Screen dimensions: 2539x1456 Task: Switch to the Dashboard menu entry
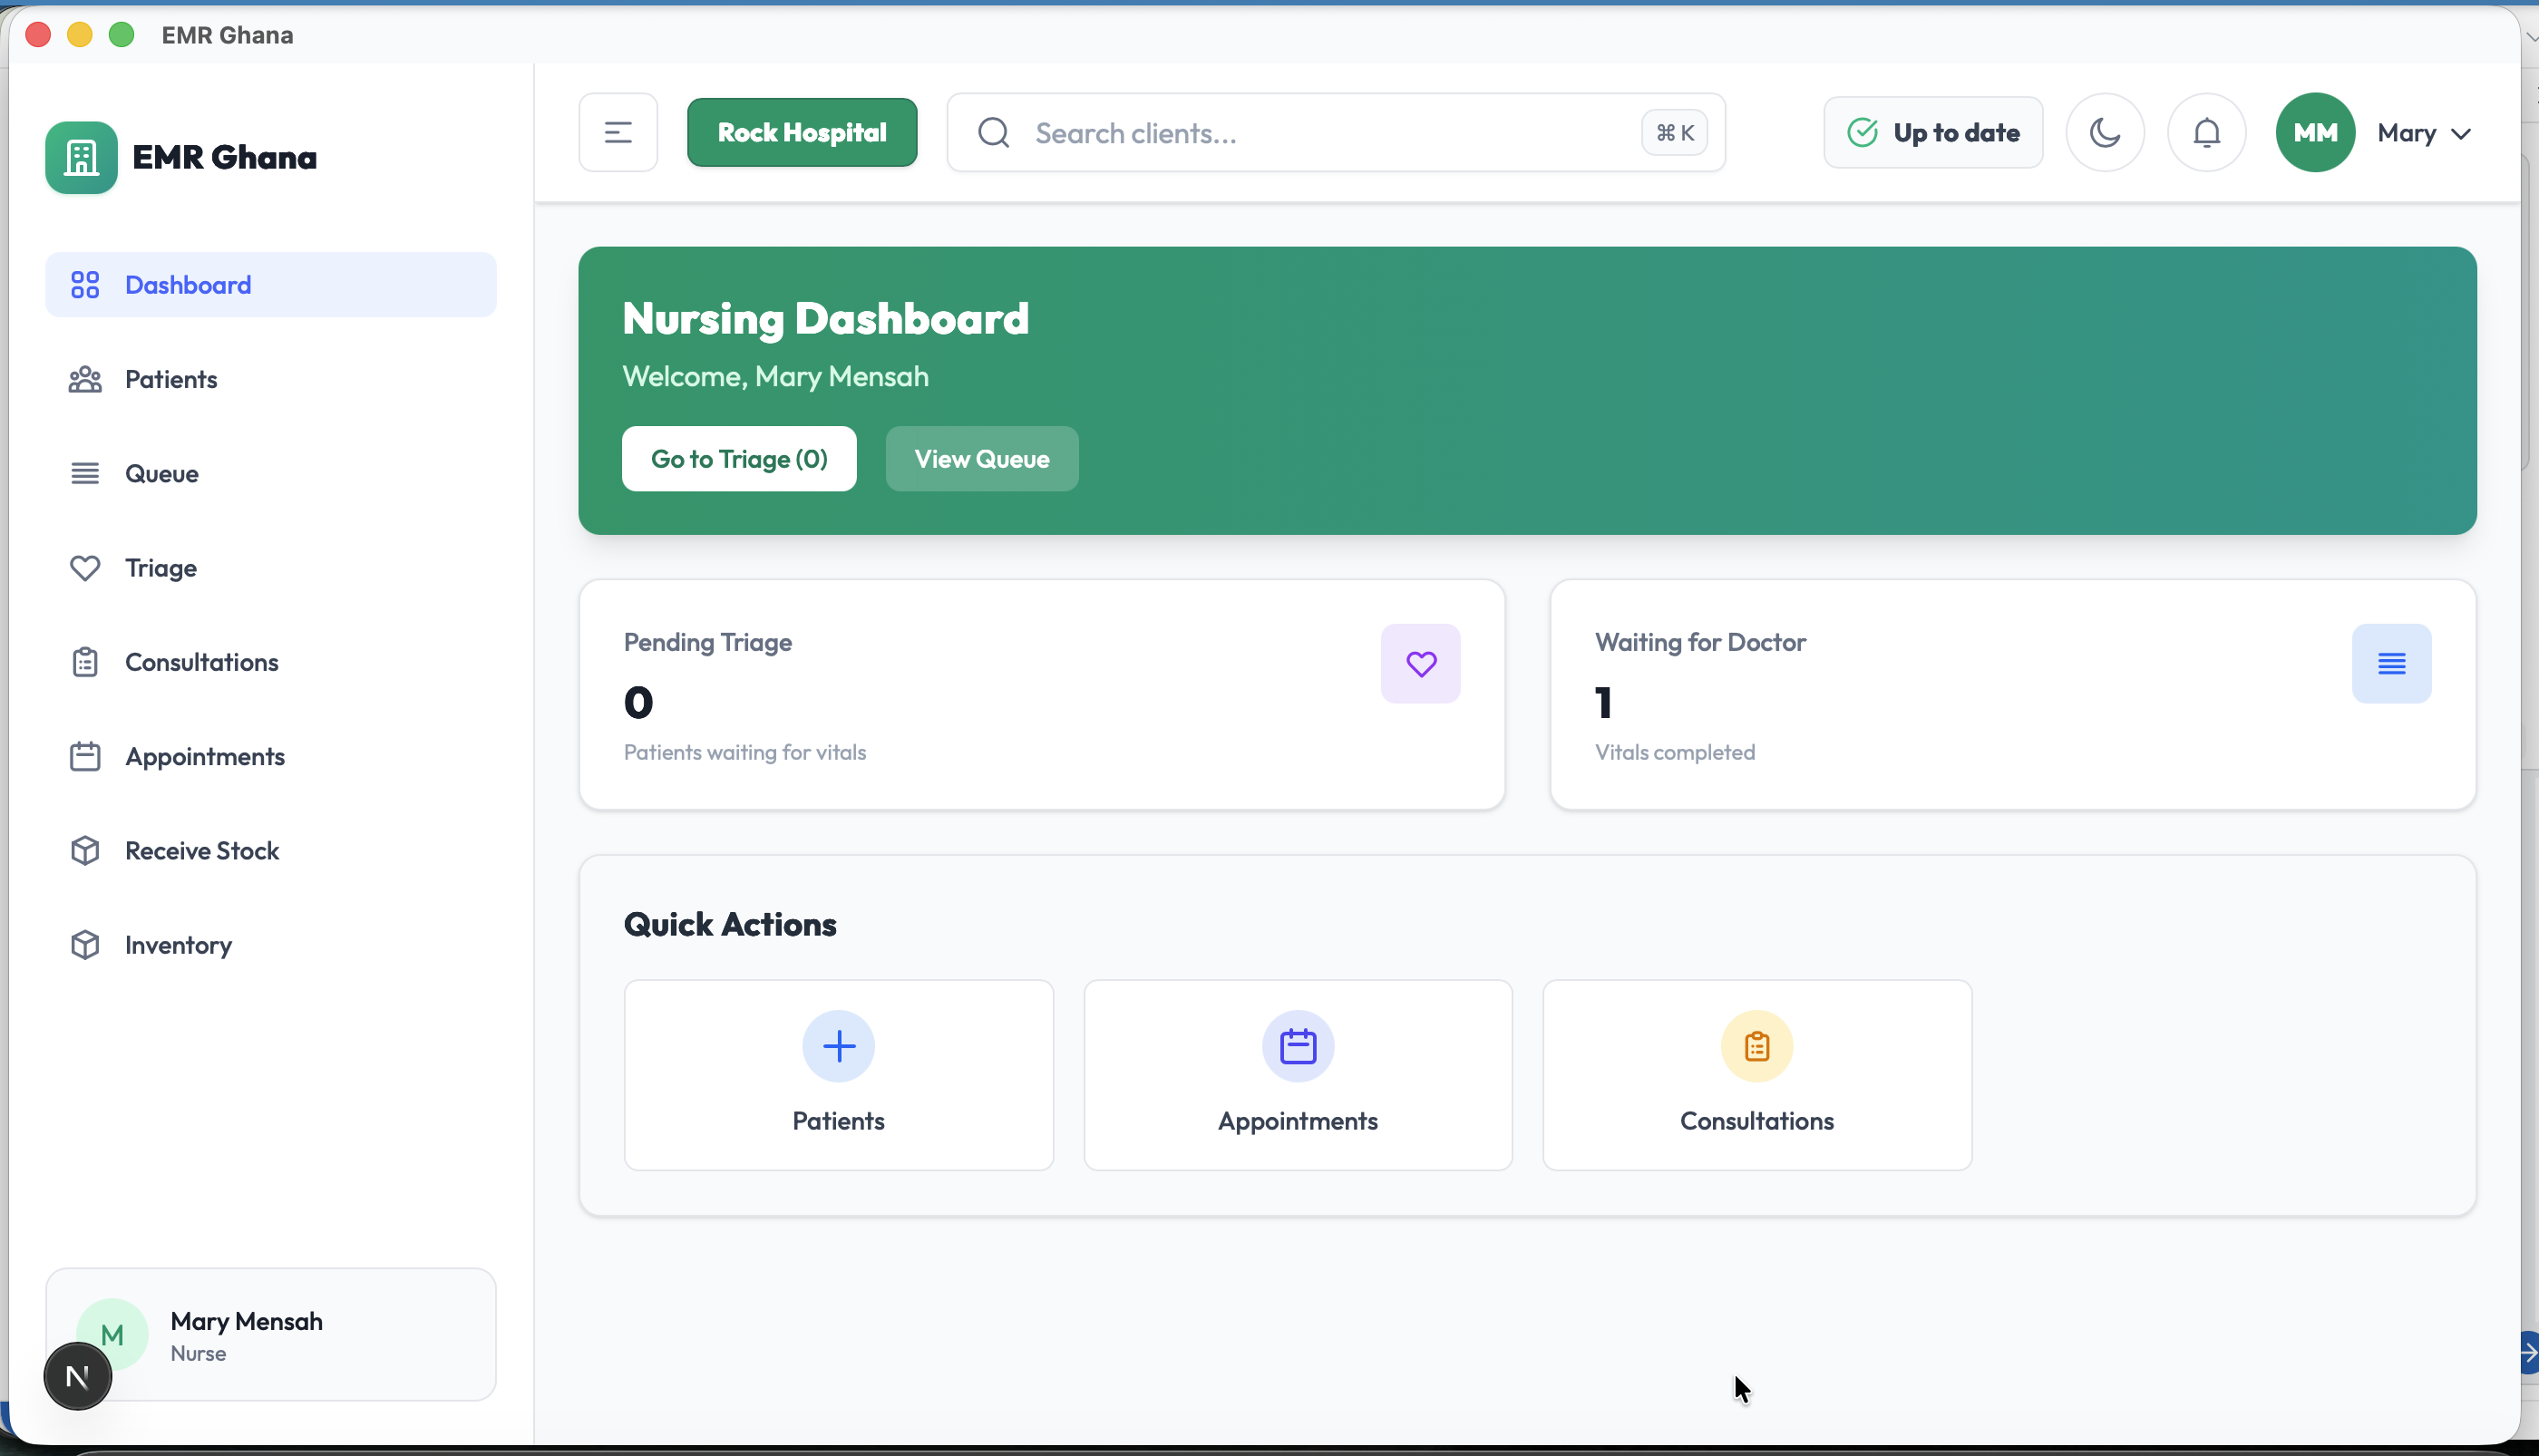(x=188, y=284)
